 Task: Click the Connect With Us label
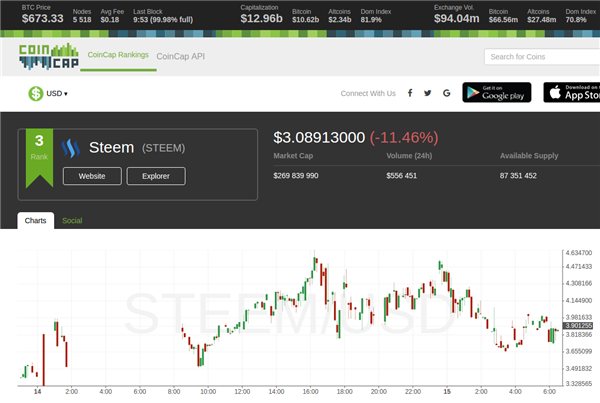pos(368,93)
